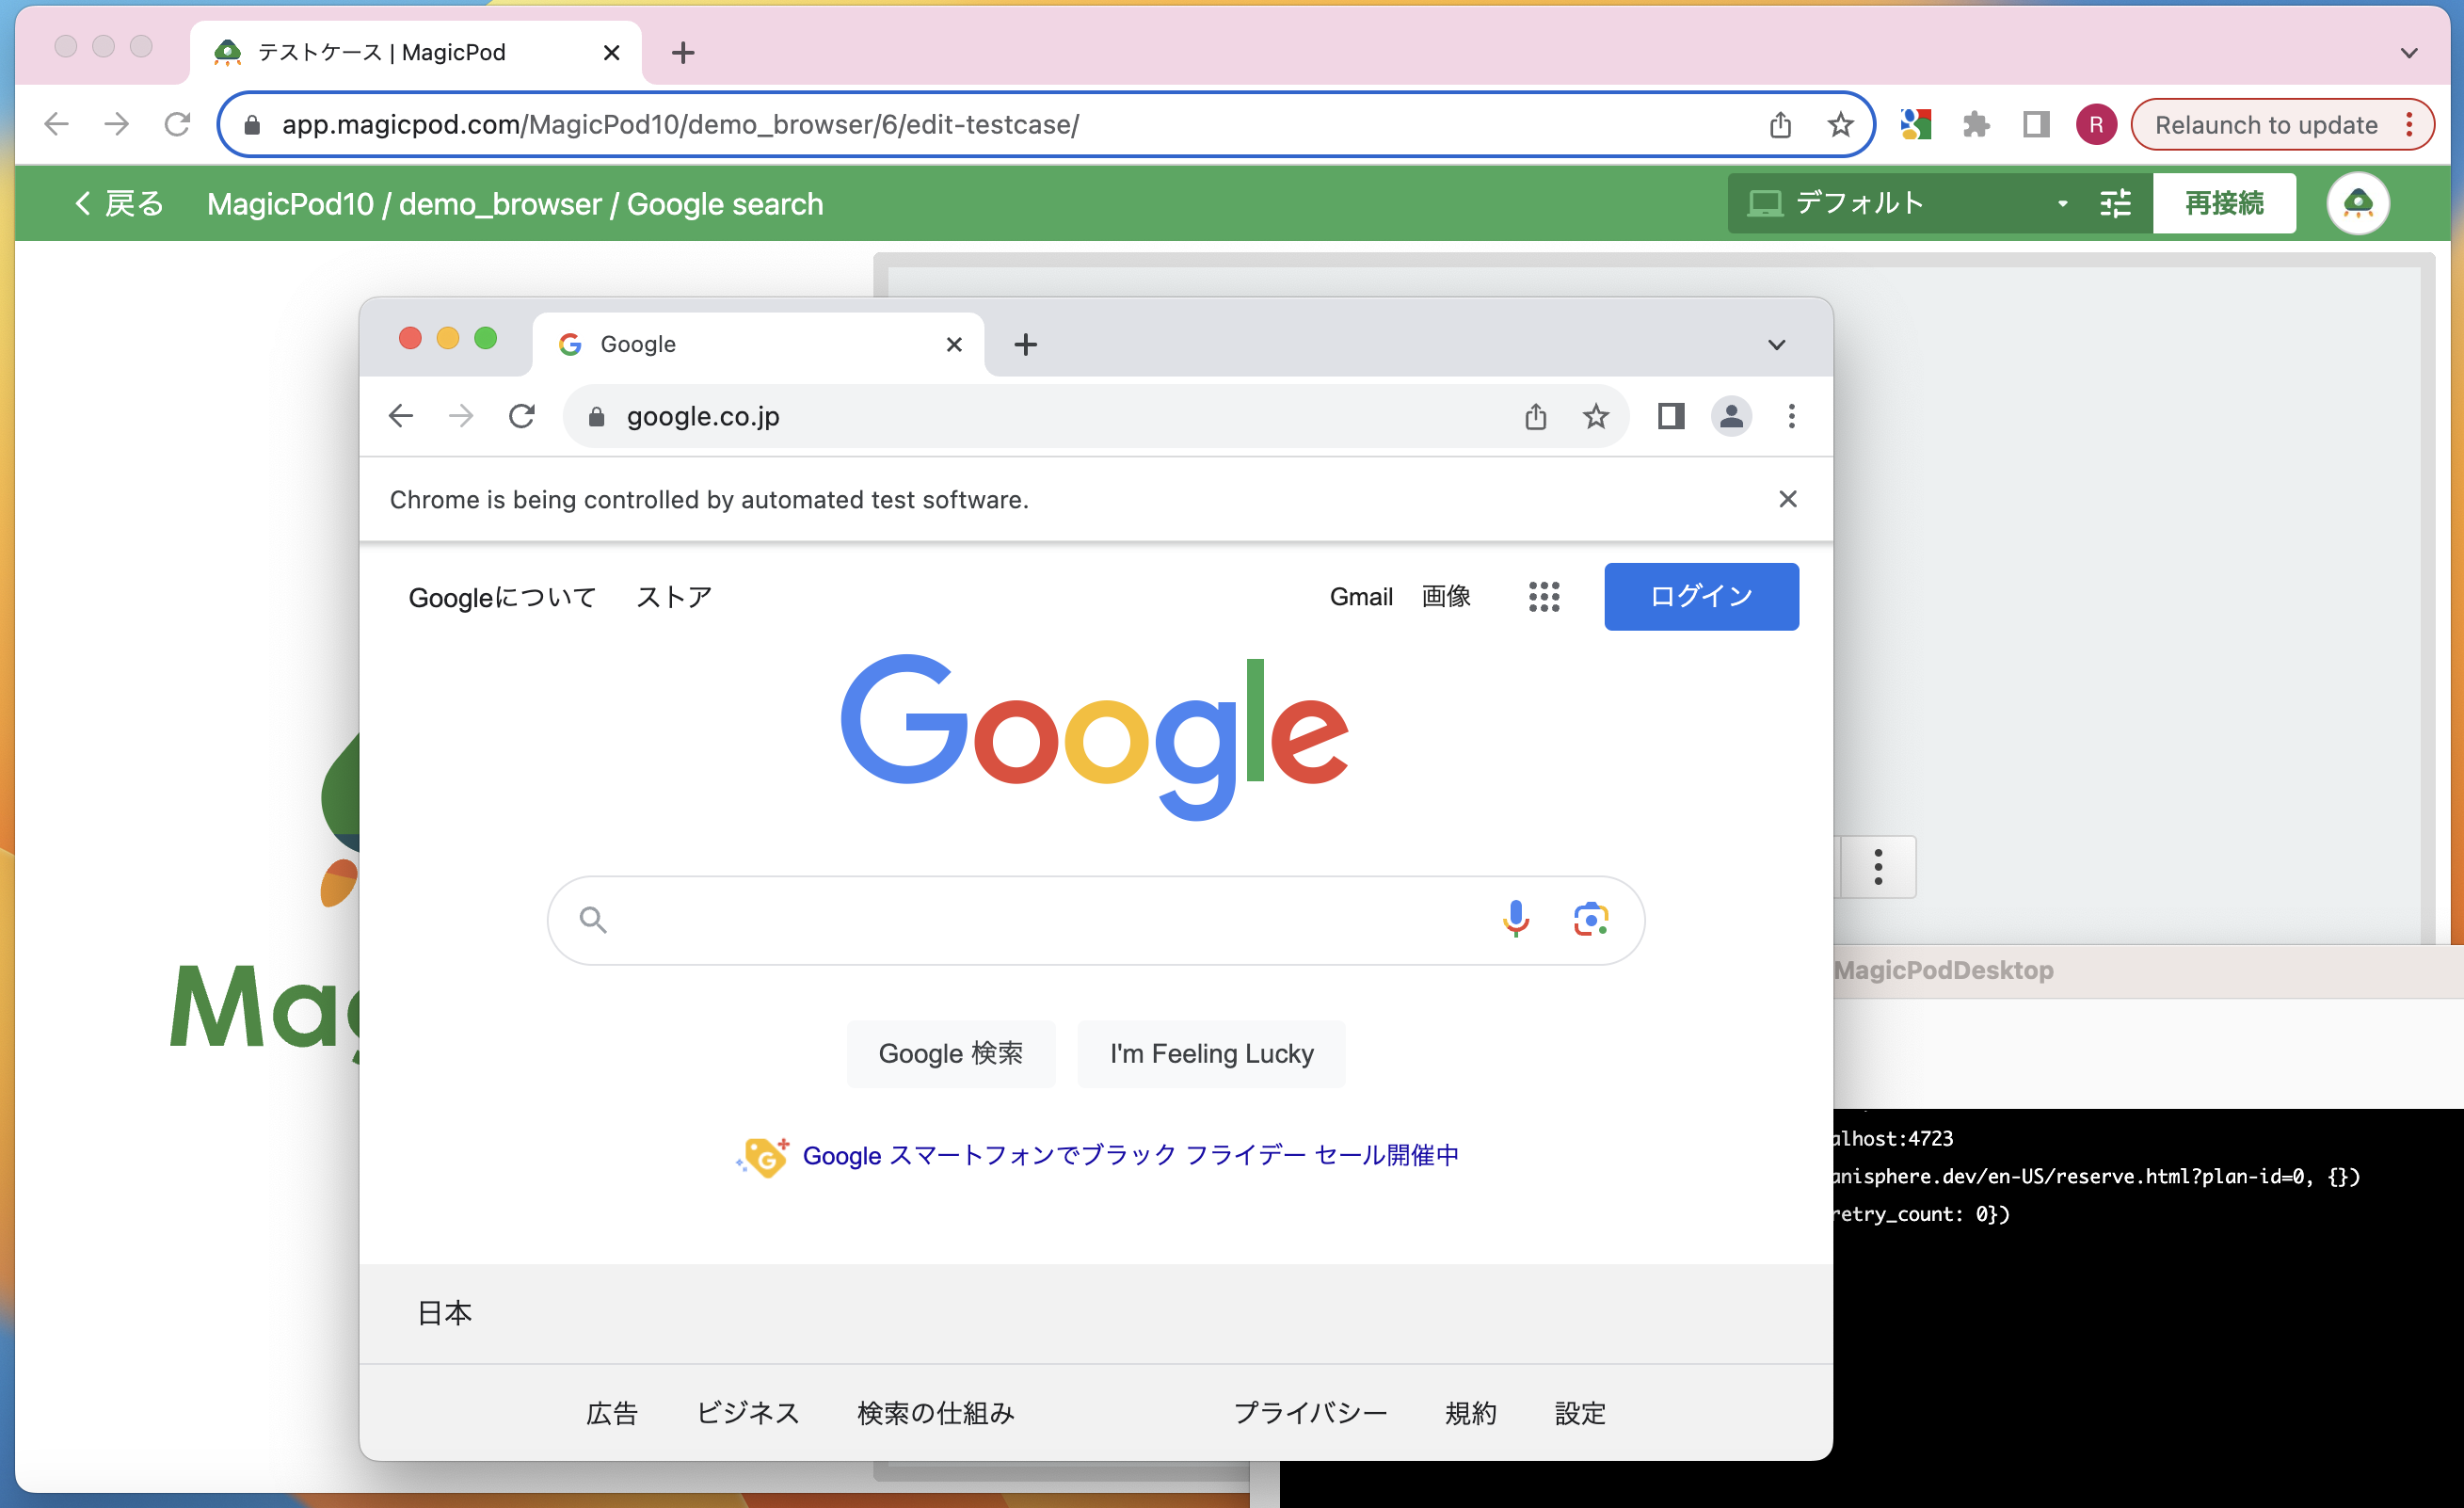Open the ビジネス footer link

pyautogui.click(x=748, y=1413)
